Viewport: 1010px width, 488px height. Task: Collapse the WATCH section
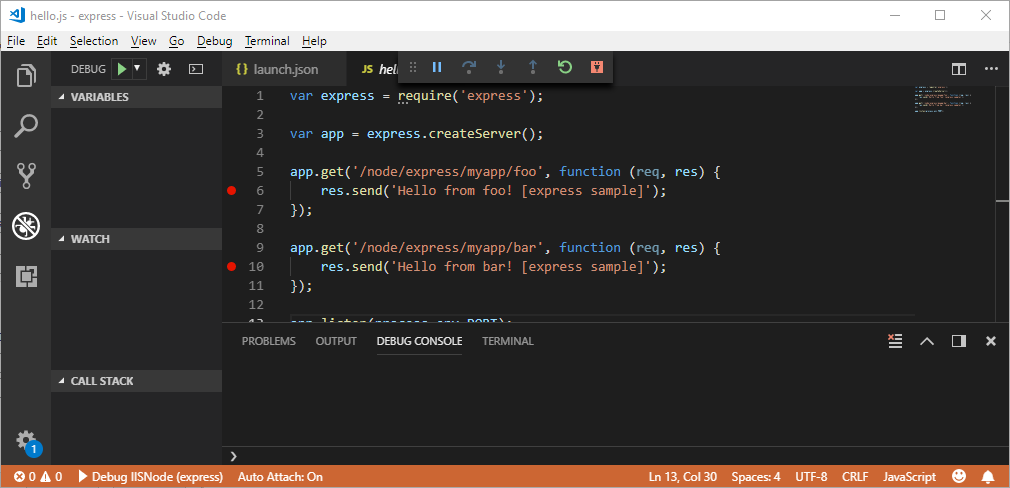(90, 239)
